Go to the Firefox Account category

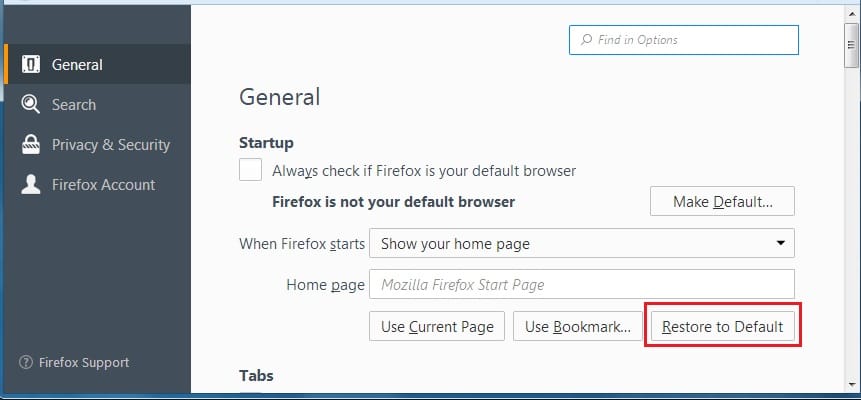pos(103,184)
